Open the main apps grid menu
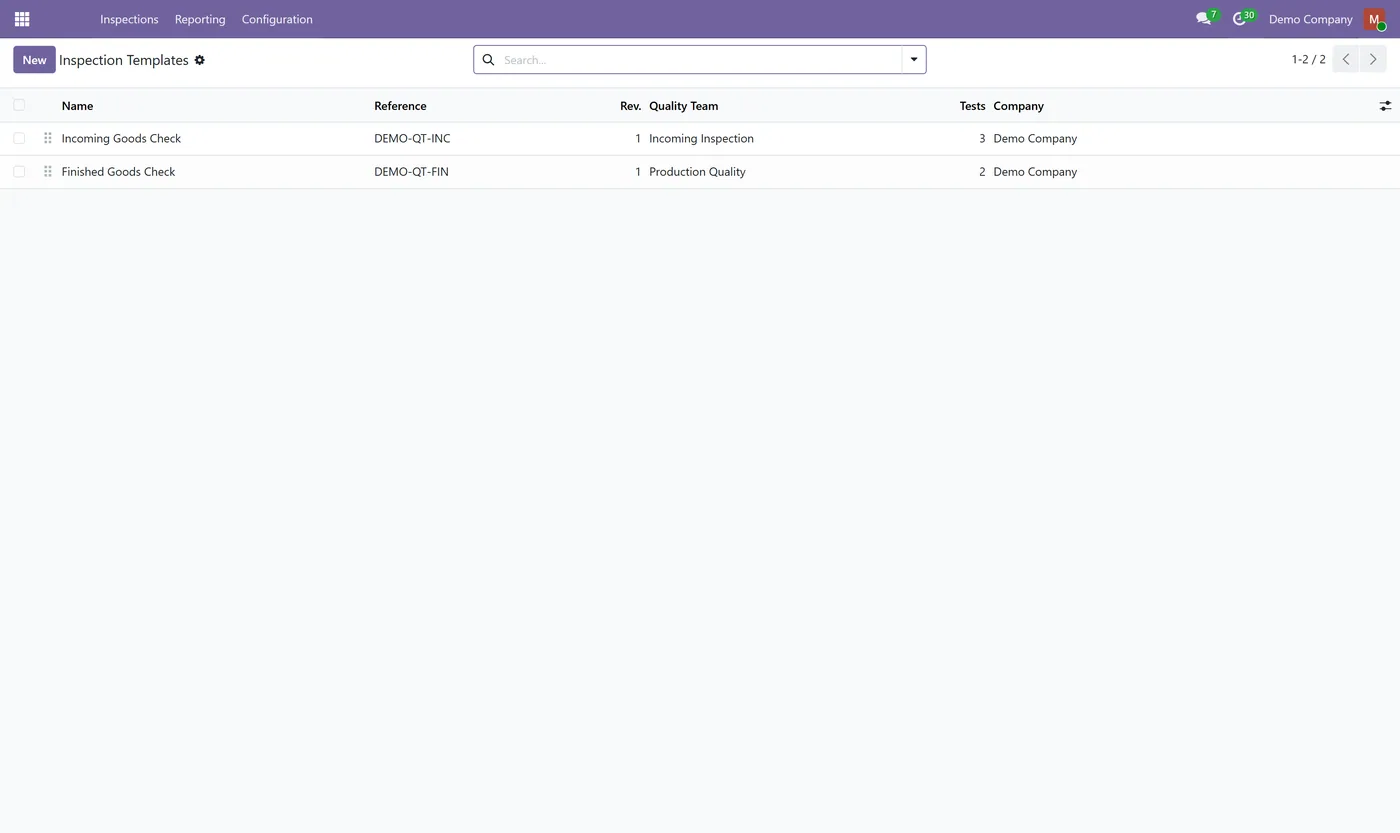Viewport: 1400px width, 833px height. [x=22, y=19]
